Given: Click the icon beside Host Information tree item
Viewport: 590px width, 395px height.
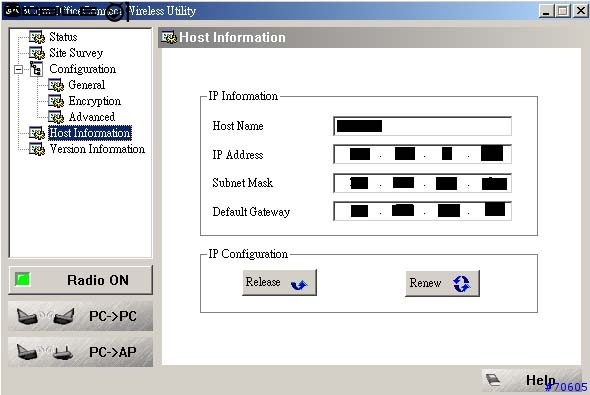Looking at the screenshot, I should point(37,133).
